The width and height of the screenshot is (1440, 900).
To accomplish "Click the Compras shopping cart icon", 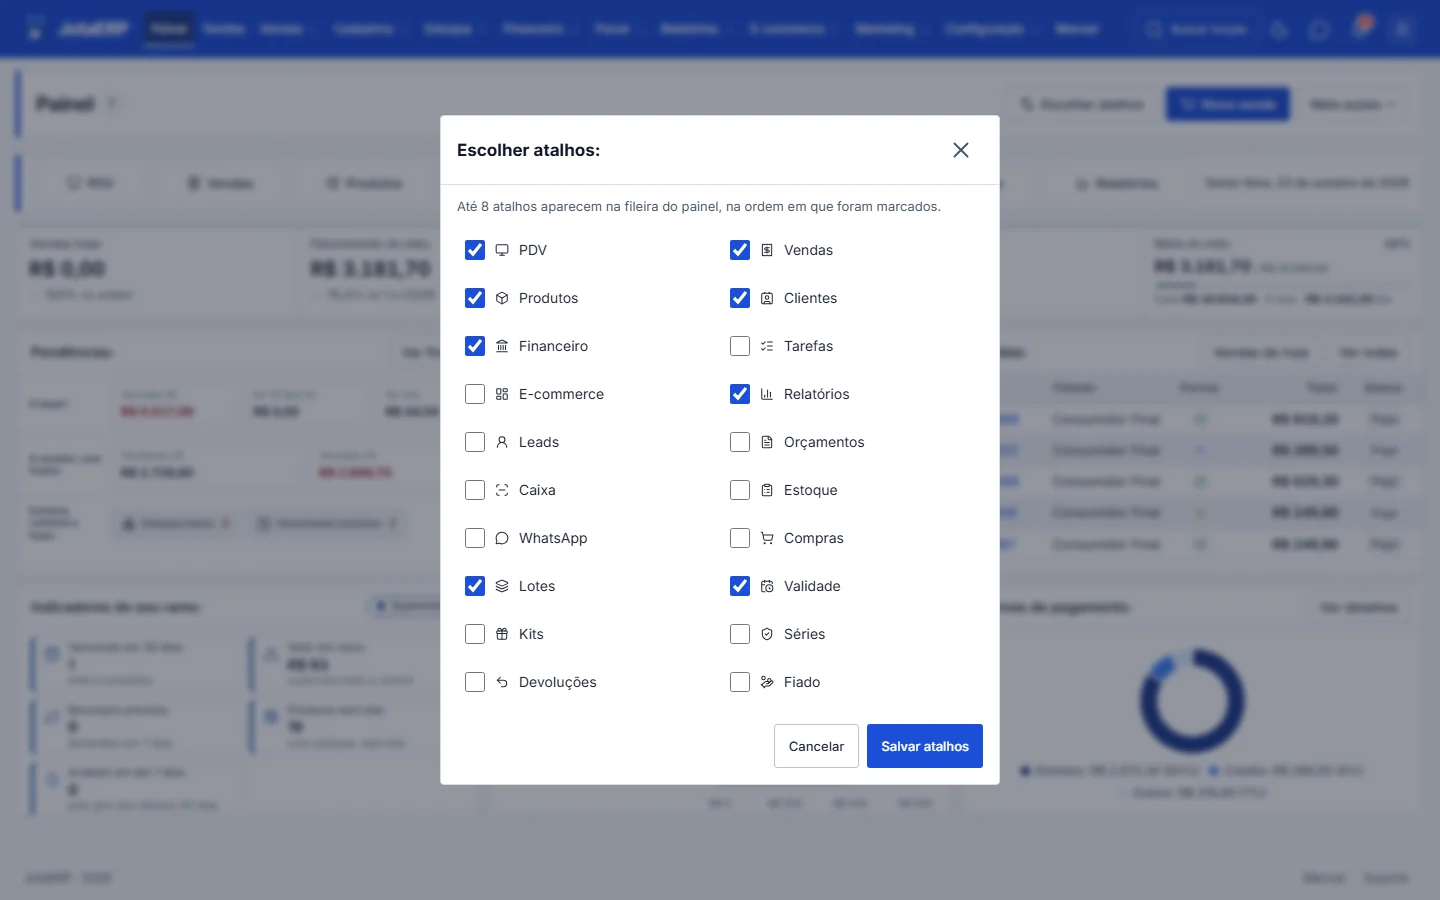I will (x=767, y=538).
